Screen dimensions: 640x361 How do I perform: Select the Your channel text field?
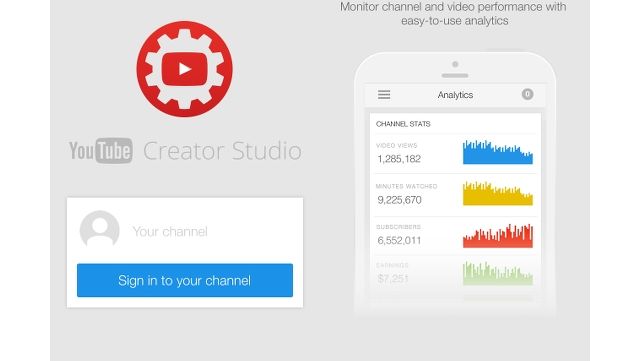pos(170,232)
